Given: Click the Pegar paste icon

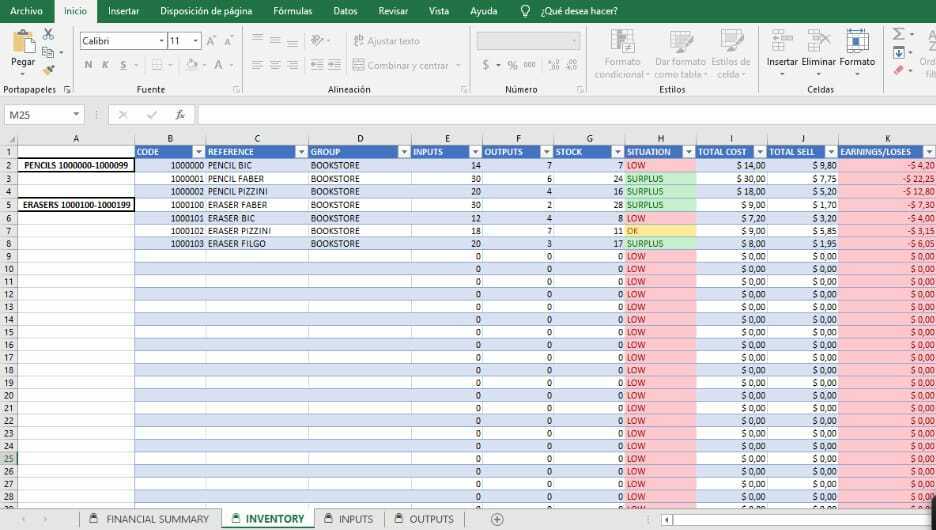Looking at the screenshot, I should click(x=23, y=42).
